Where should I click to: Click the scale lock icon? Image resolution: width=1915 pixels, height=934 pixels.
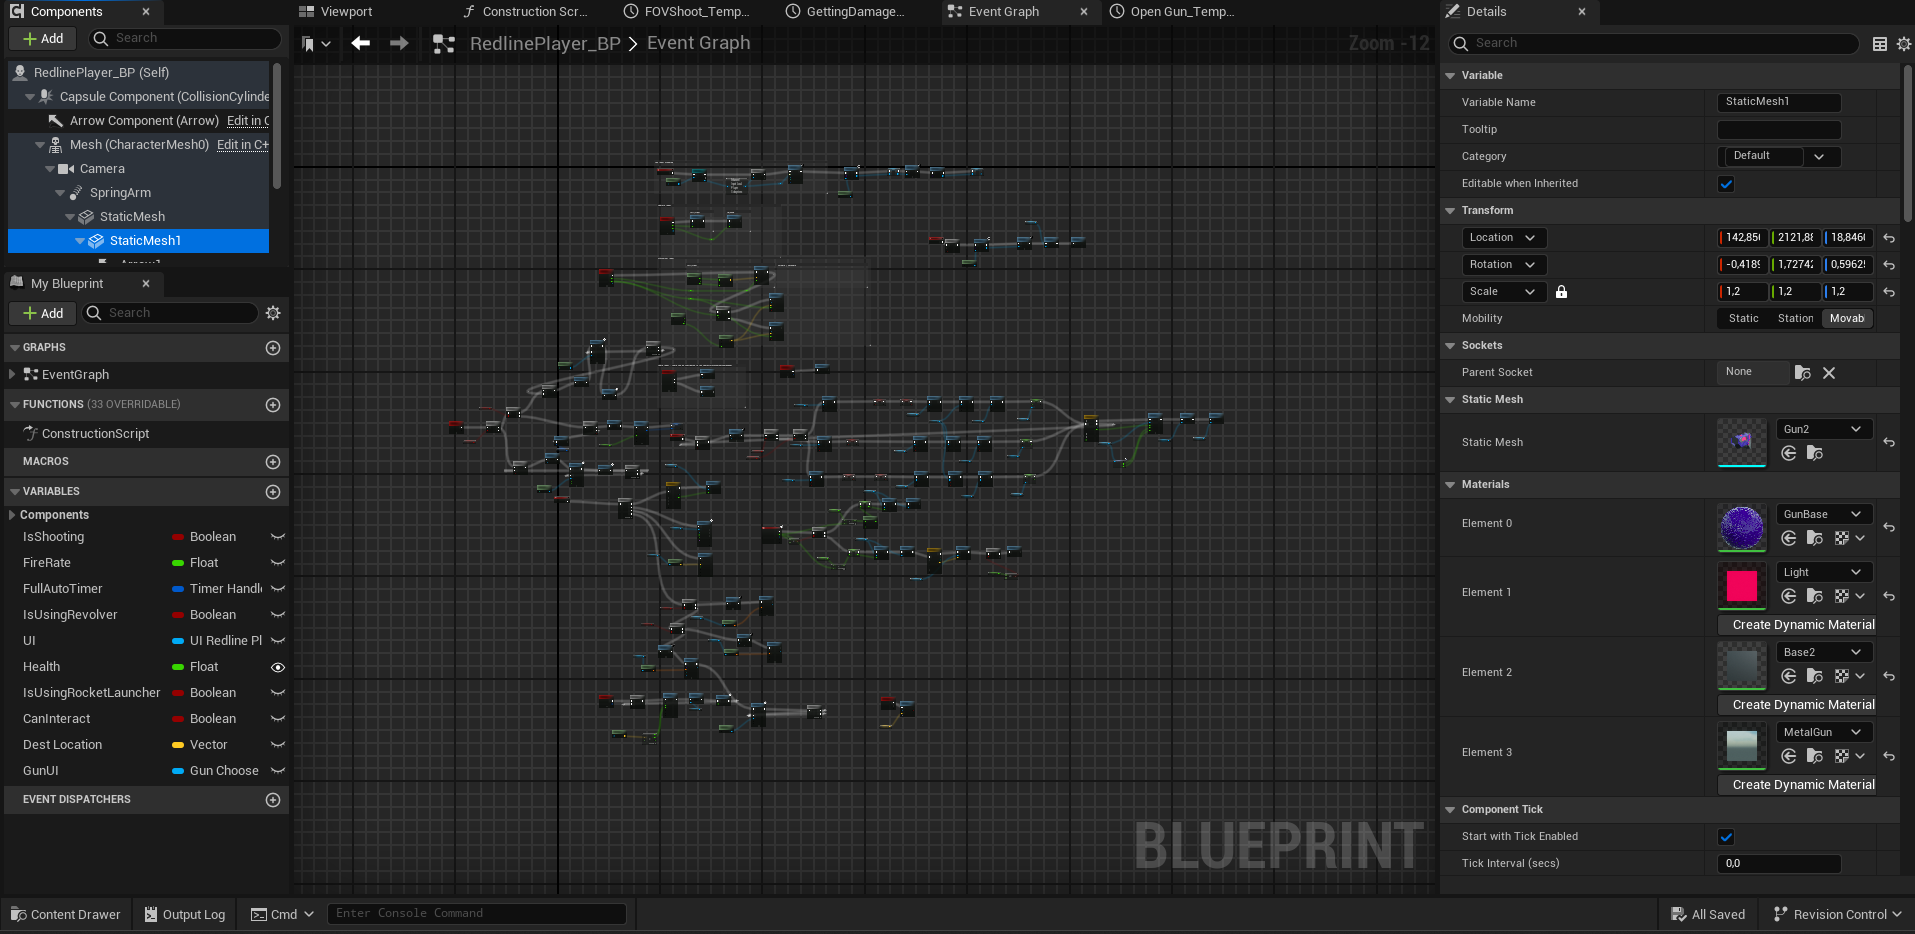pos(1561,292)
